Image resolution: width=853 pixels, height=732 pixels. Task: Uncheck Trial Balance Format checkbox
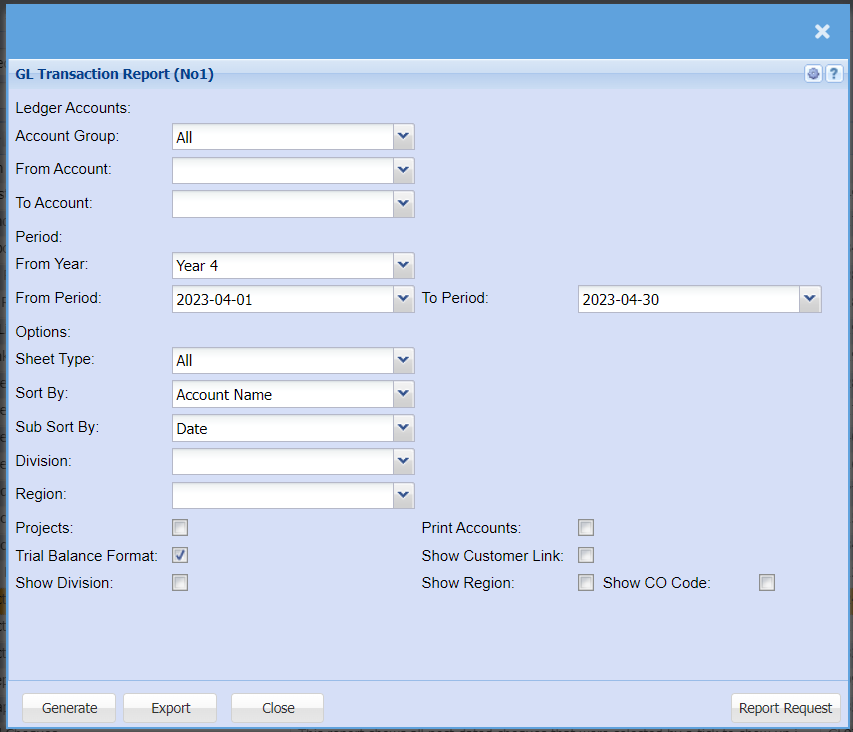coord(180,555)
